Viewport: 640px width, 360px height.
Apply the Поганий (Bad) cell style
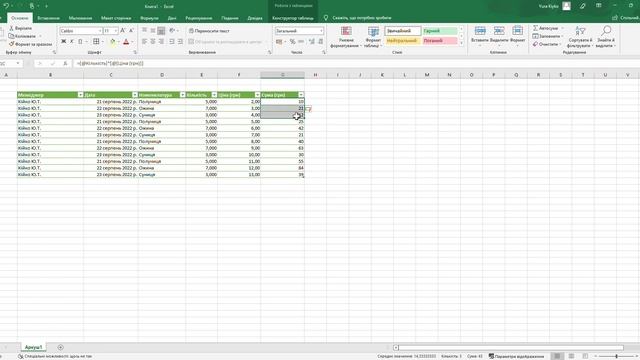(440, 41)
